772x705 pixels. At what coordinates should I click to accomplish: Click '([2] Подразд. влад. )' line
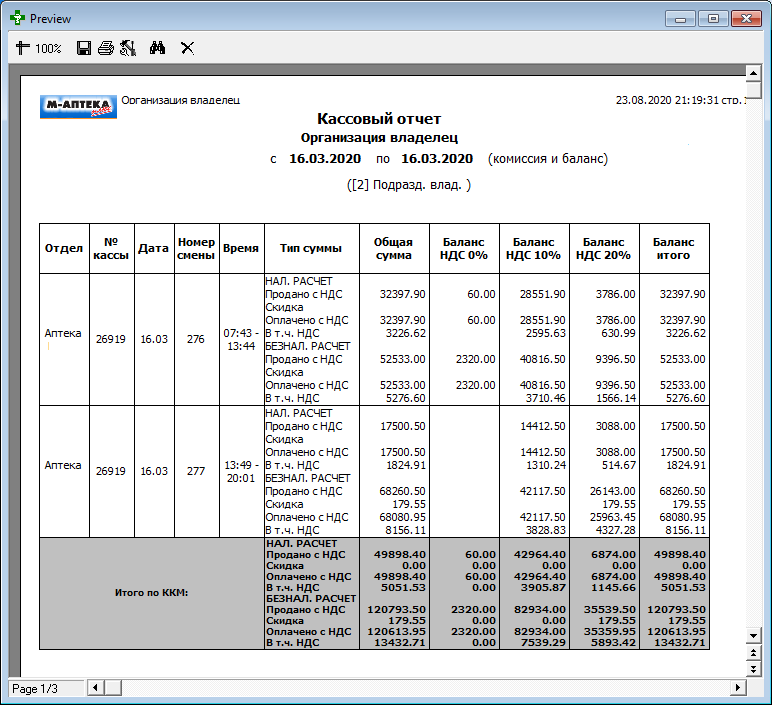pos(409,185)
